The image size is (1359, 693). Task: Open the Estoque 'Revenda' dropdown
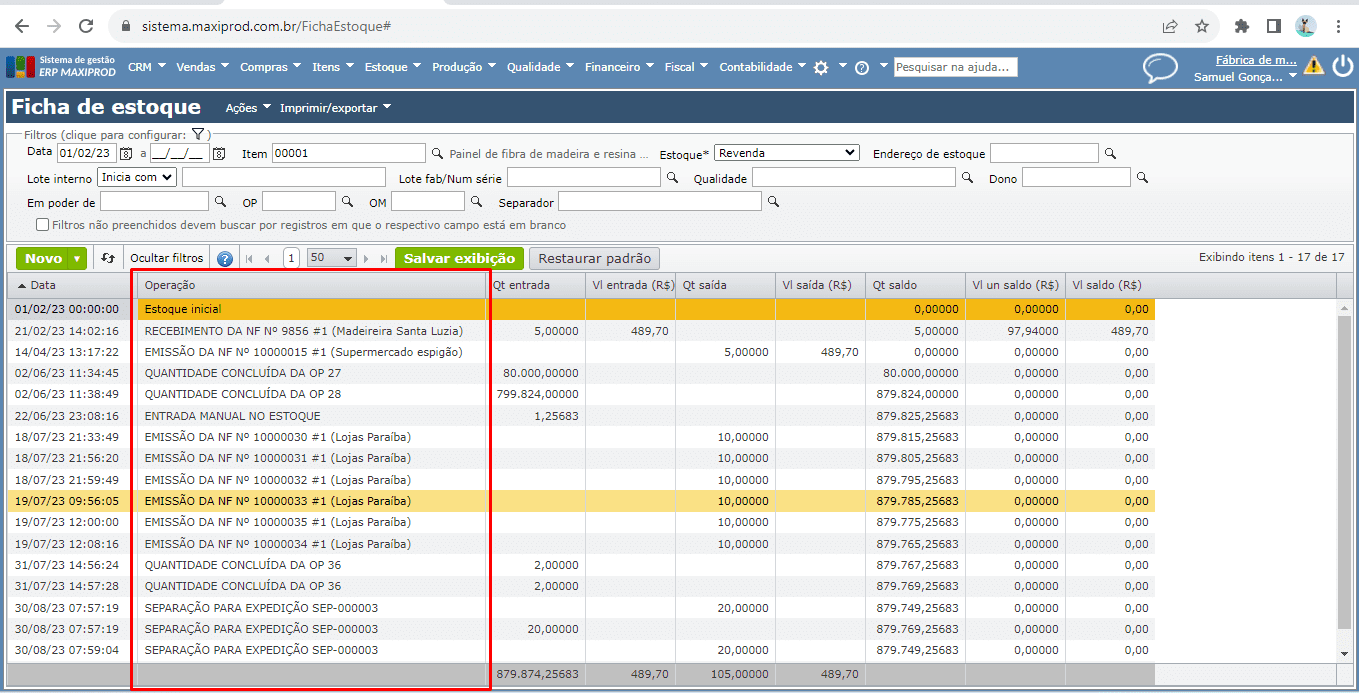(786, 153)
